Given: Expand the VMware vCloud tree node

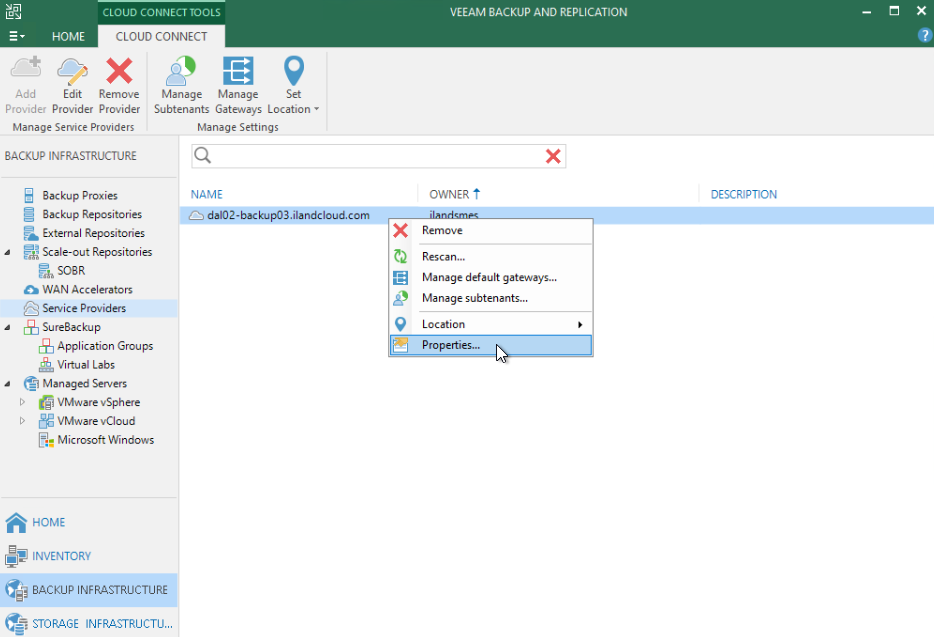Looking at the screenshot, I should [x=23, y=421].
